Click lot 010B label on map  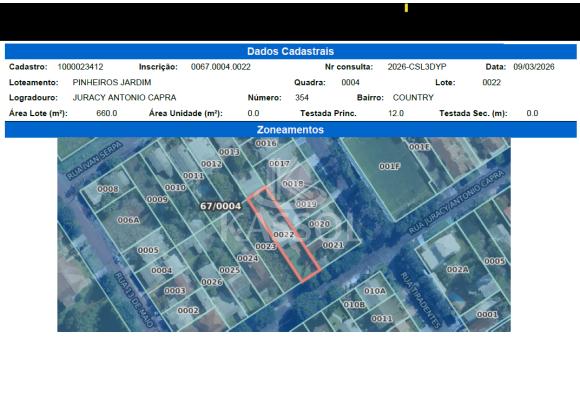pos(354,305)
